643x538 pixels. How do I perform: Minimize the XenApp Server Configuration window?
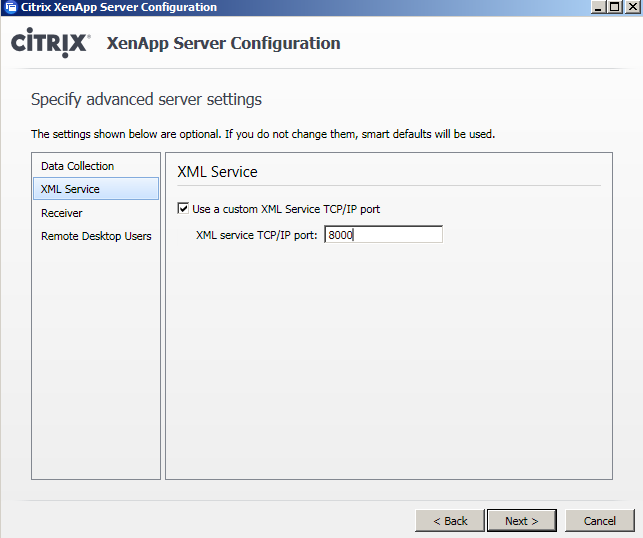click(598, 7)
